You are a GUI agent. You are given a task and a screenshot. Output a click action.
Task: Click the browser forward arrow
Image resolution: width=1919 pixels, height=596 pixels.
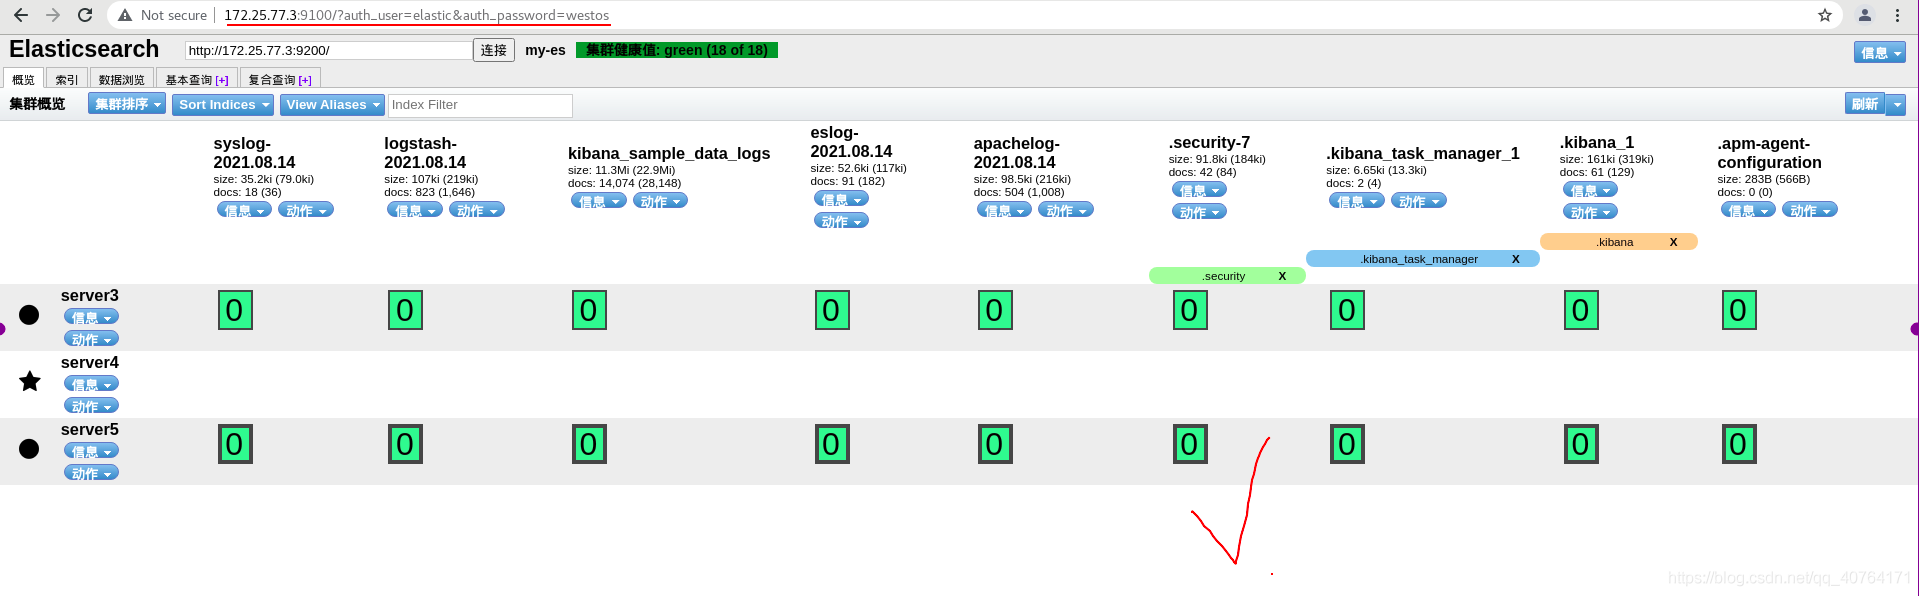pyautogui.click(x=53, y=15)
